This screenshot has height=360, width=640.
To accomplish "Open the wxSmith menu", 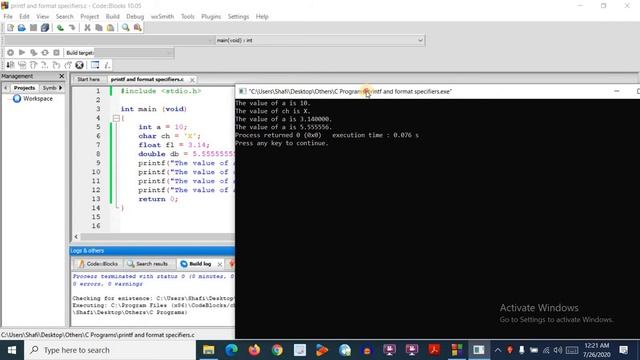I will [162, 17].
